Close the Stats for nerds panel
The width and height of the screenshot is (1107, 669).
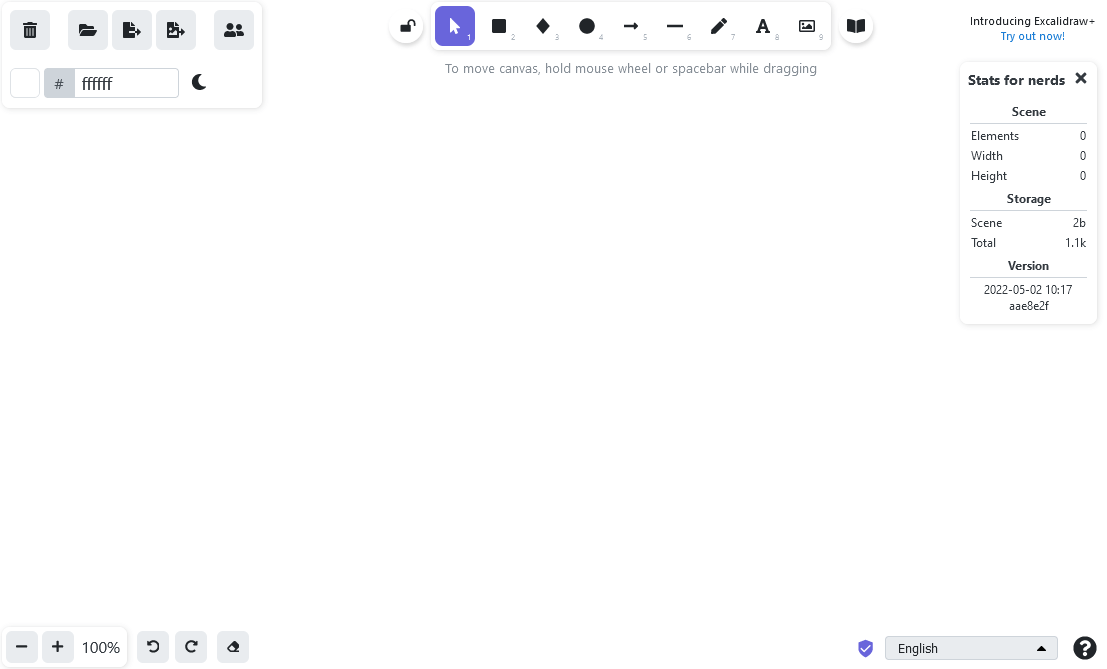tap(1081, 78)
